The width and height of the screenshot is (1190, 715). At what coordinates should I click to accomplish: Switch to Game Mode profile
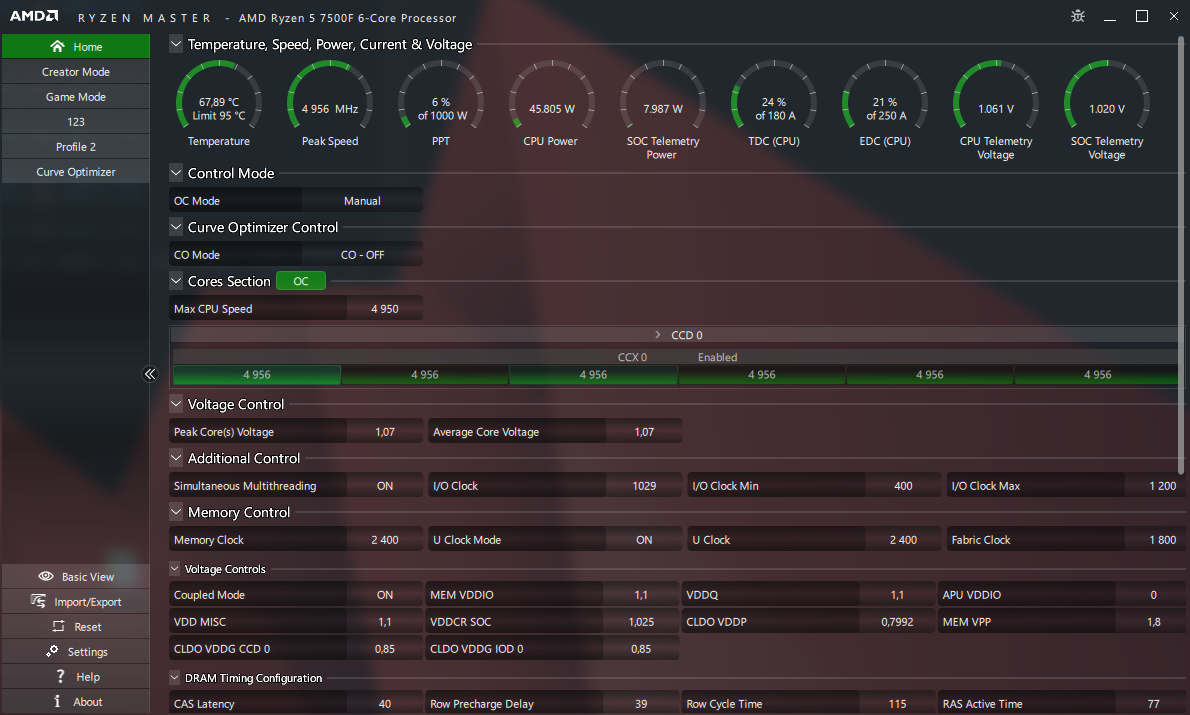pyautogui.click(x=76, y=96)
